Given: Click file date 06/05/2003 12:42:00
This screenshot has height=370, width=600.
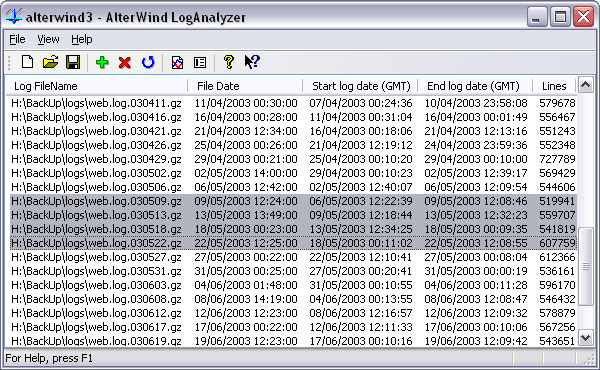Looking at the screenshot, I should point(246,187).
